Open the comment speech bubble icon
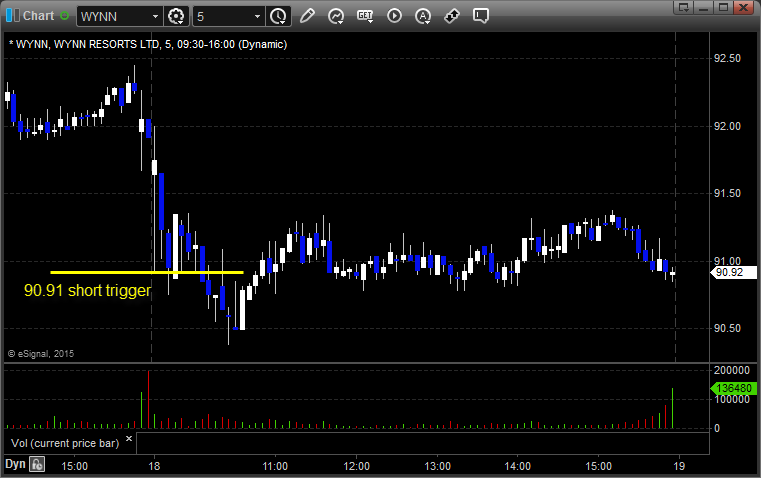Image resolution: width=761 pixels, height=478 pixels. [x=480, y=16]
